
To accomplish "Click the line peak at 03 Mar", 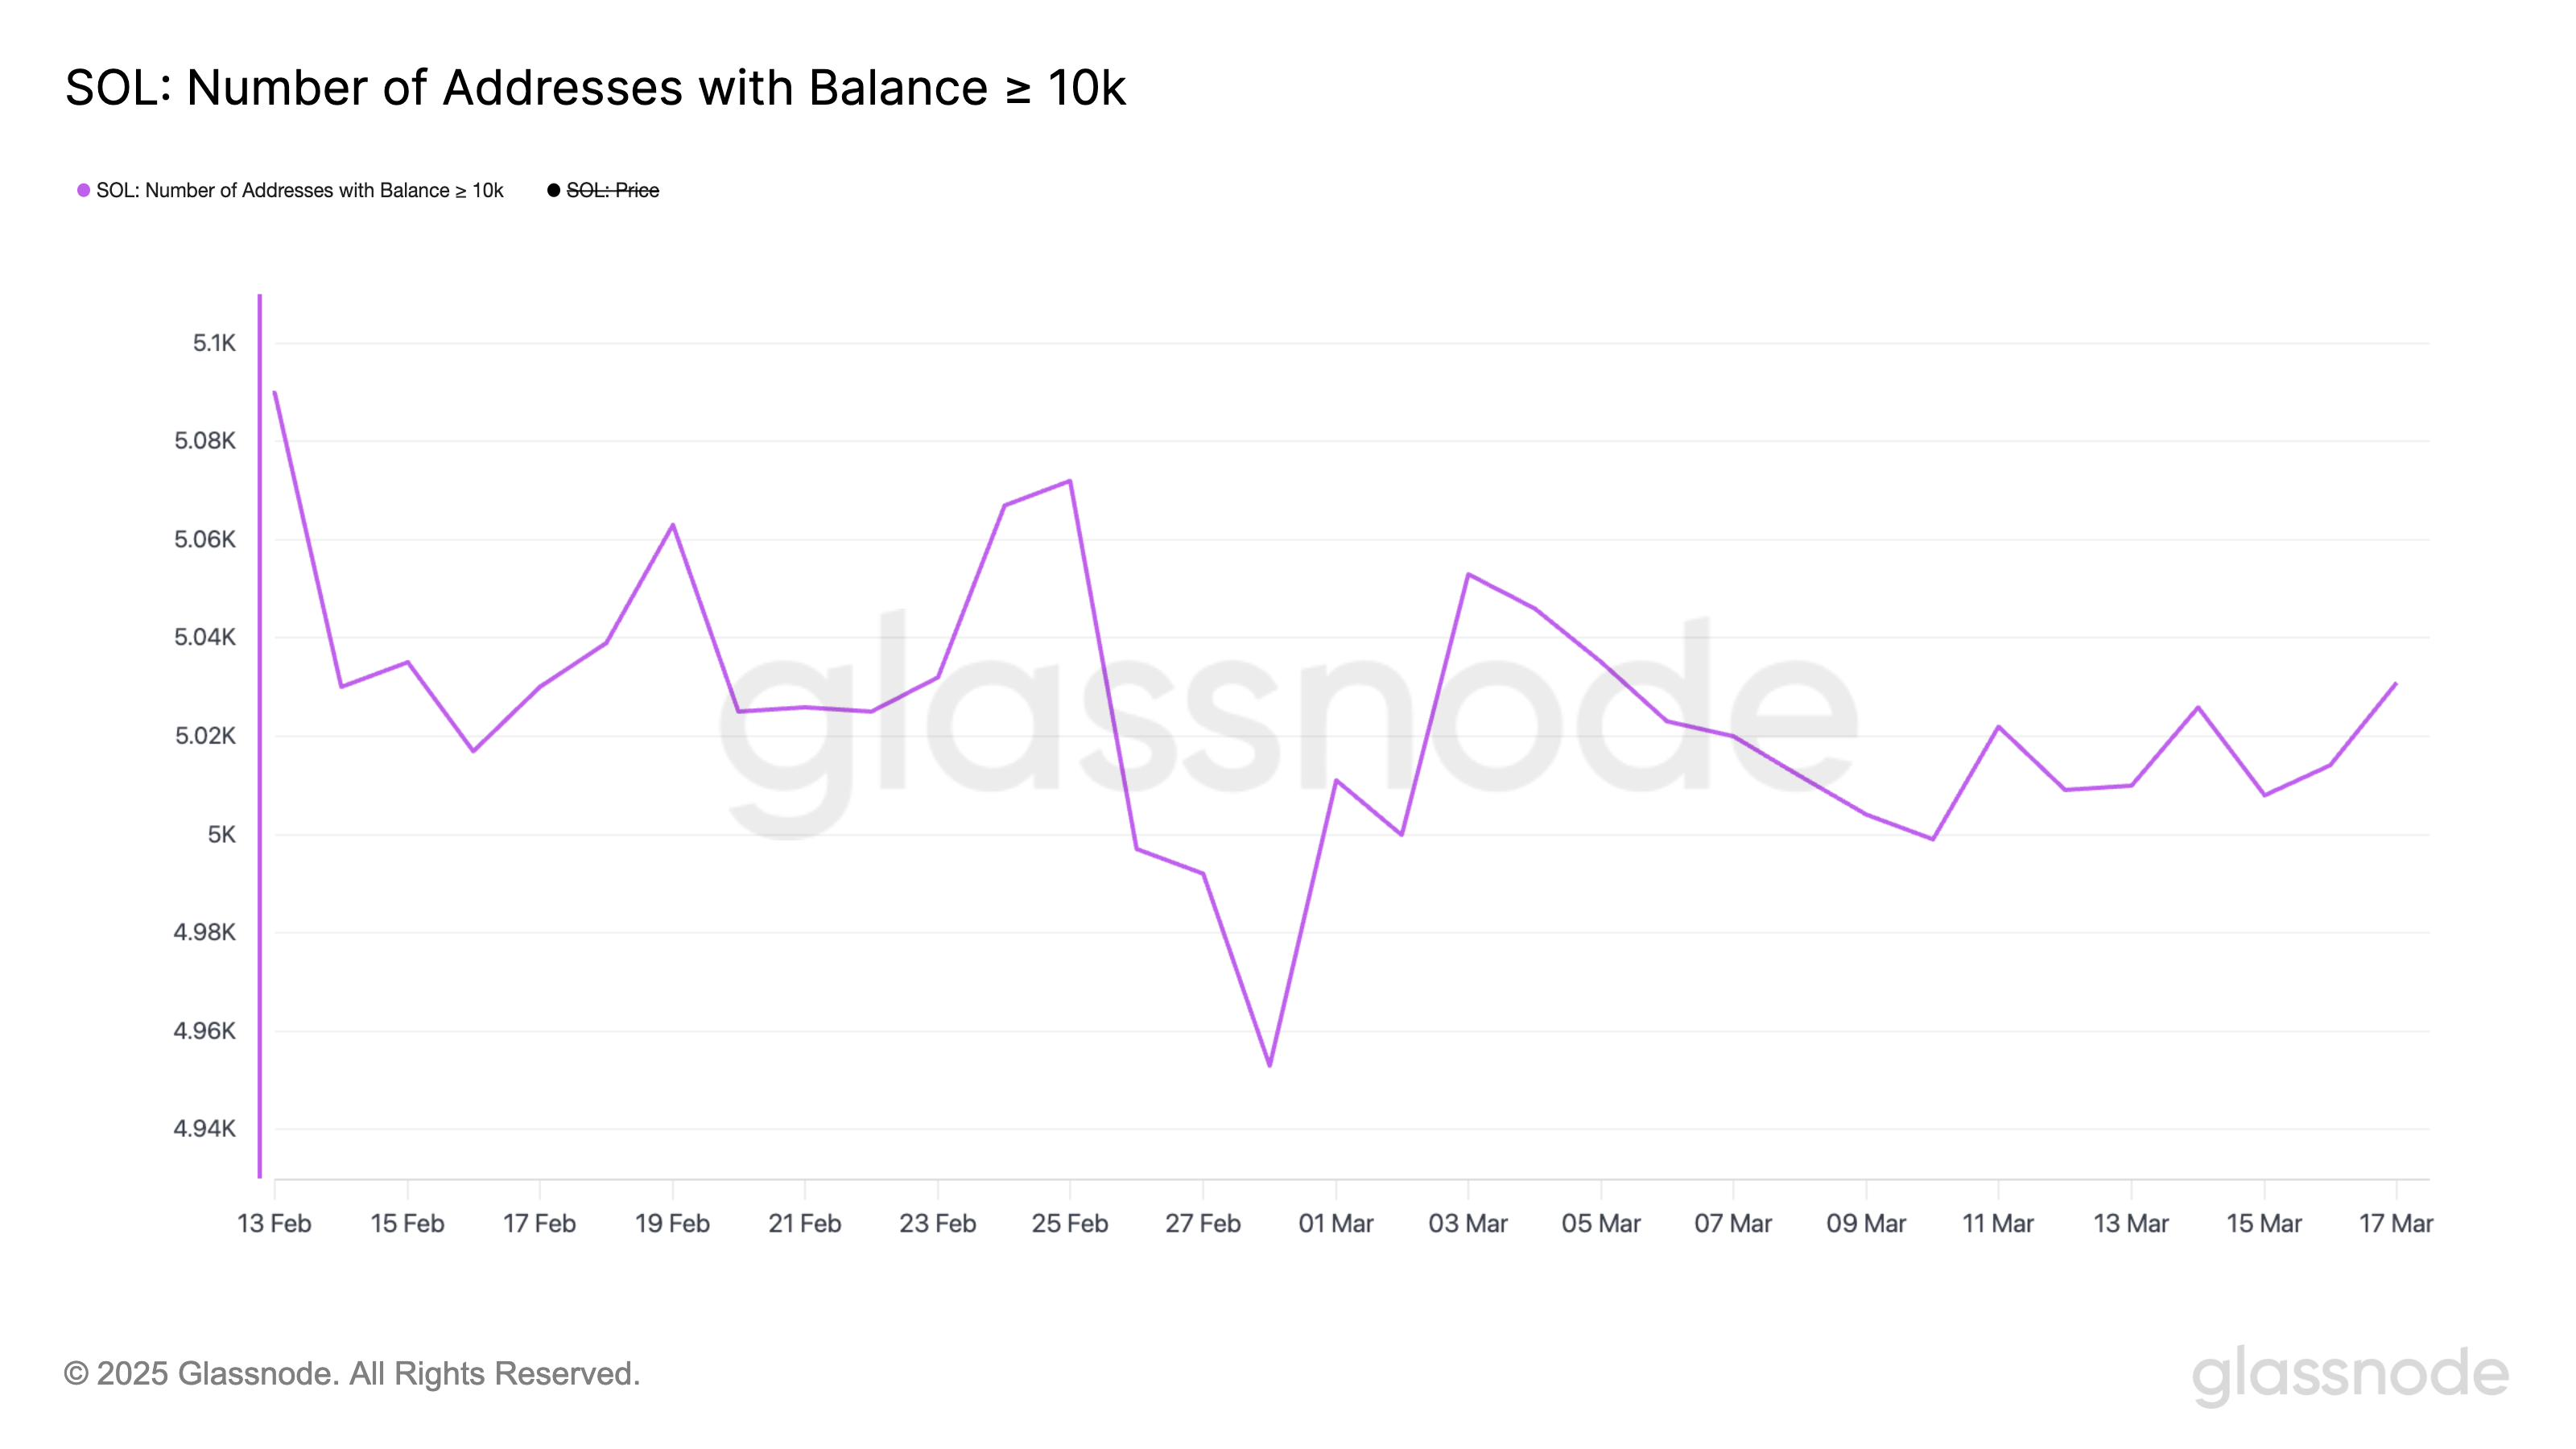I will click(1468, 574).
